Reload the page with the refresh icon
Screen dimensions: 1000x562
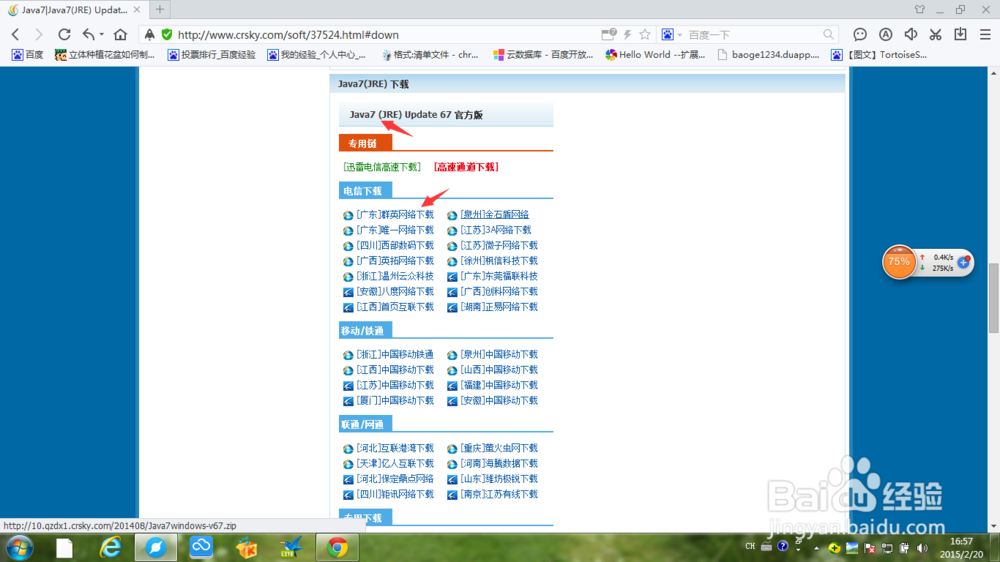coord(64,34)
